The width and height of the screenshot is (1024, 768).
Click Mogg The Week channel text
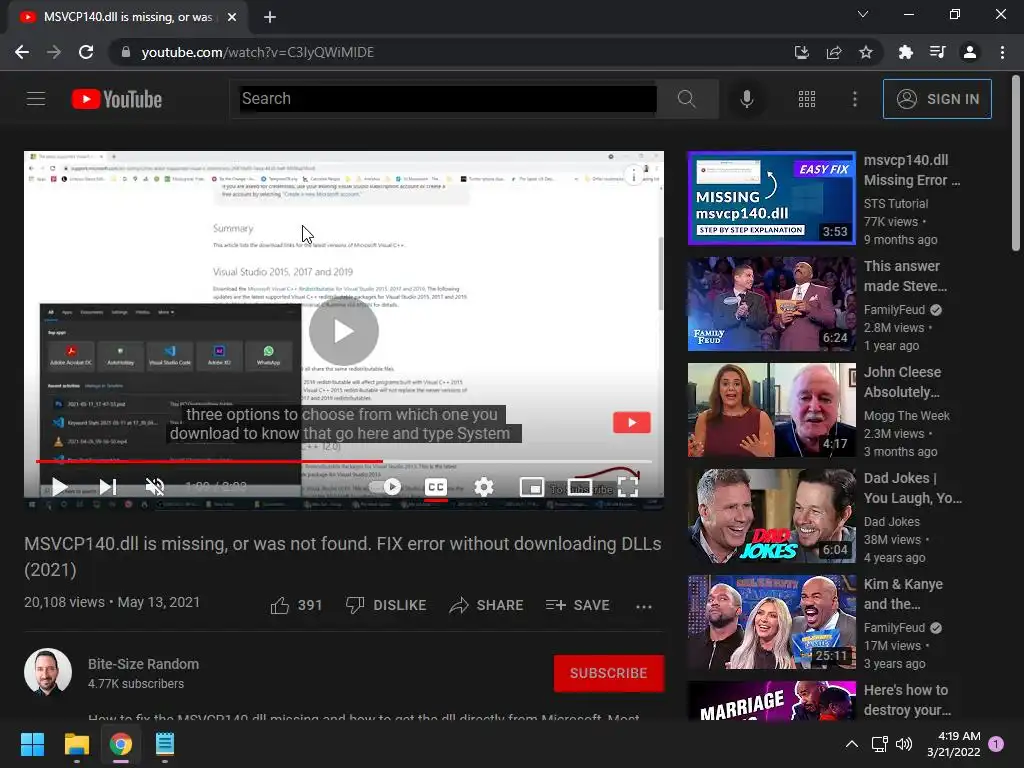[x=906, y=416]
